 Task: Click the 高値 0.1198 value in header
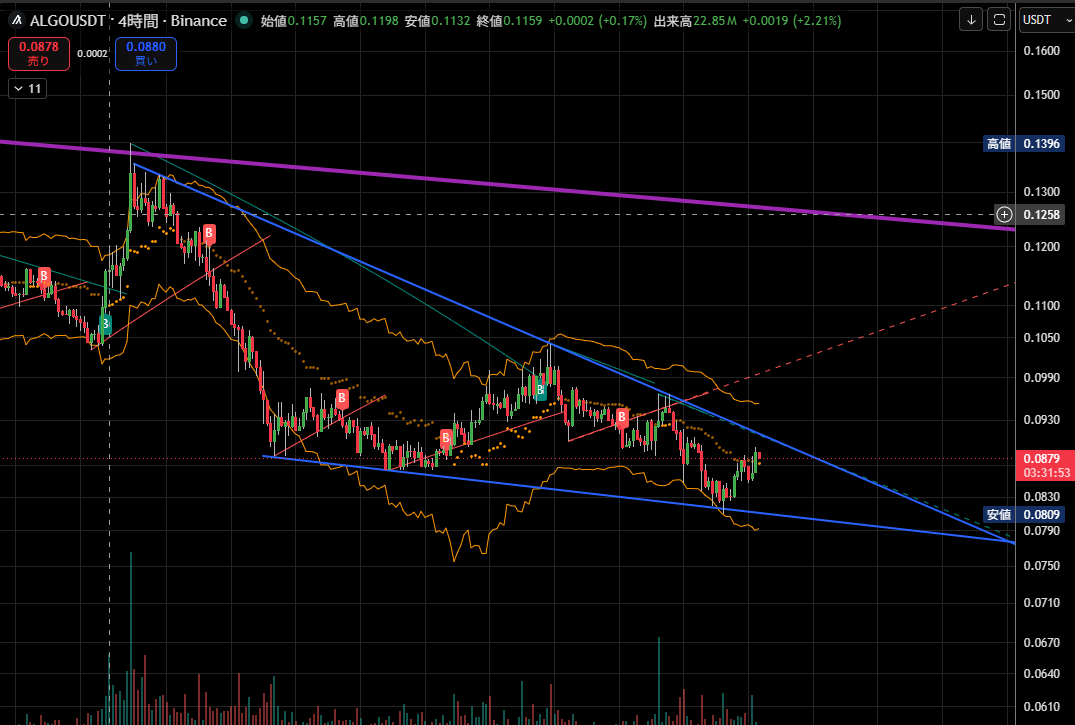pyautogui.click(x=365, y=21)
